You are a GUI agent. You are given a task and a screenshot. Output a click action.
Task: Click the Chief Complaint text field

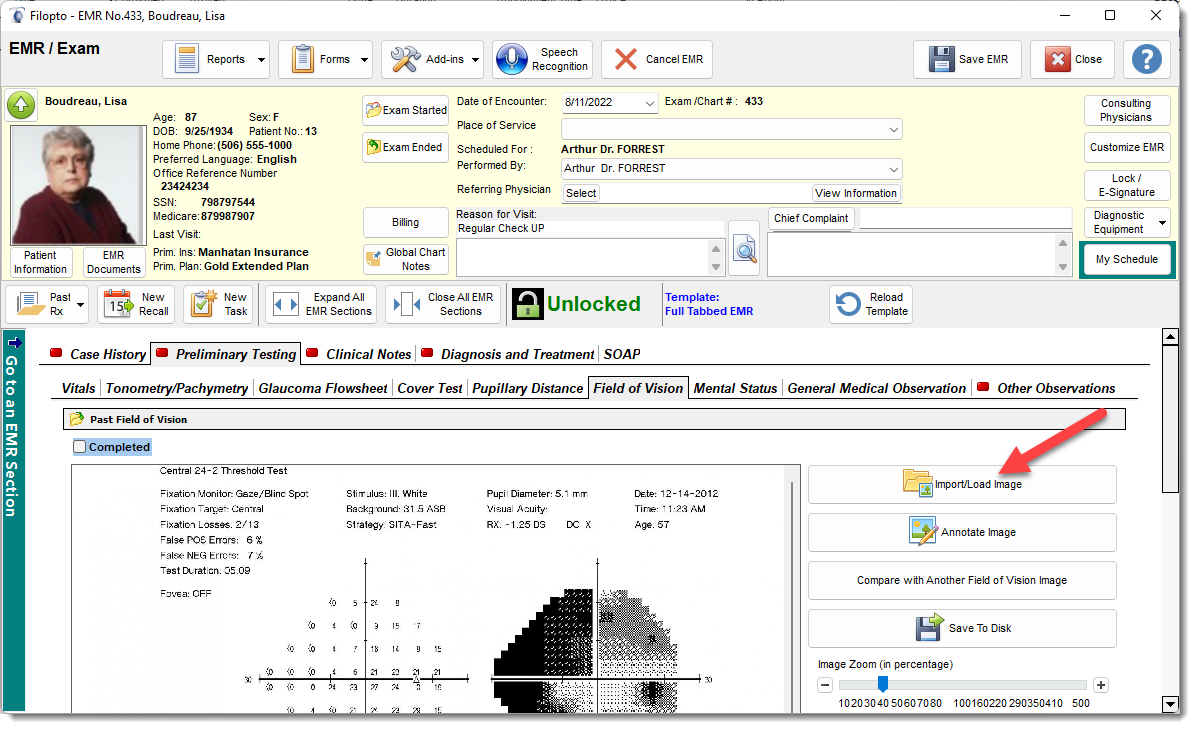point(966,219)
